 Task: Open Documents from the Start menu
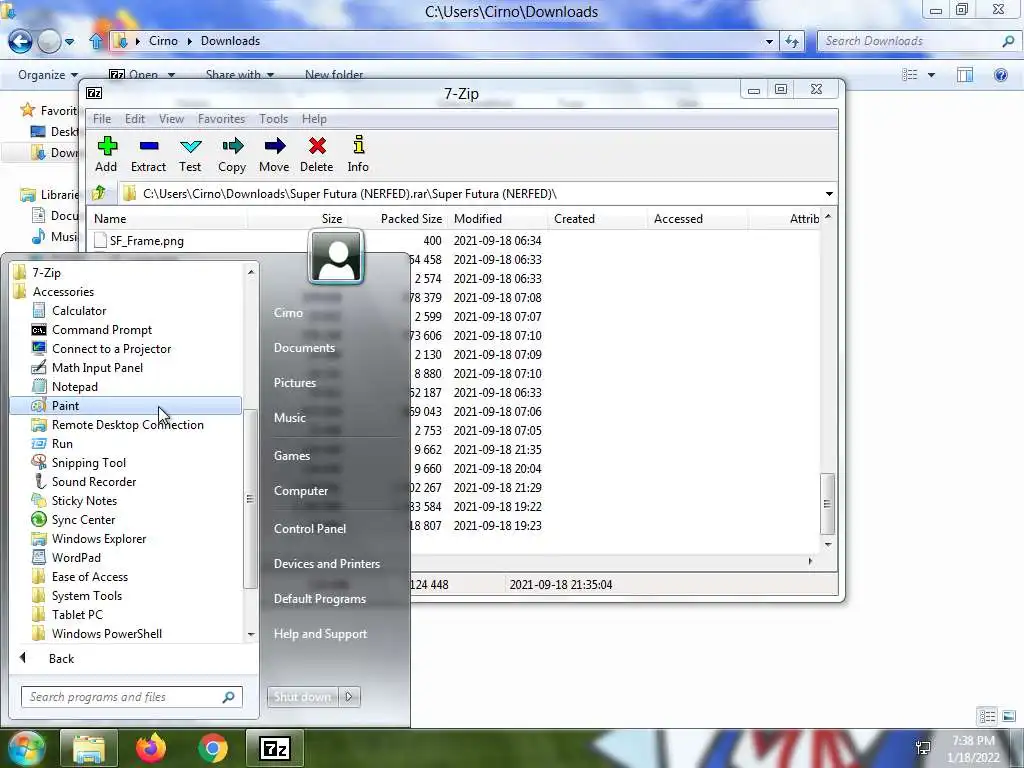click(x=304, y=348)
